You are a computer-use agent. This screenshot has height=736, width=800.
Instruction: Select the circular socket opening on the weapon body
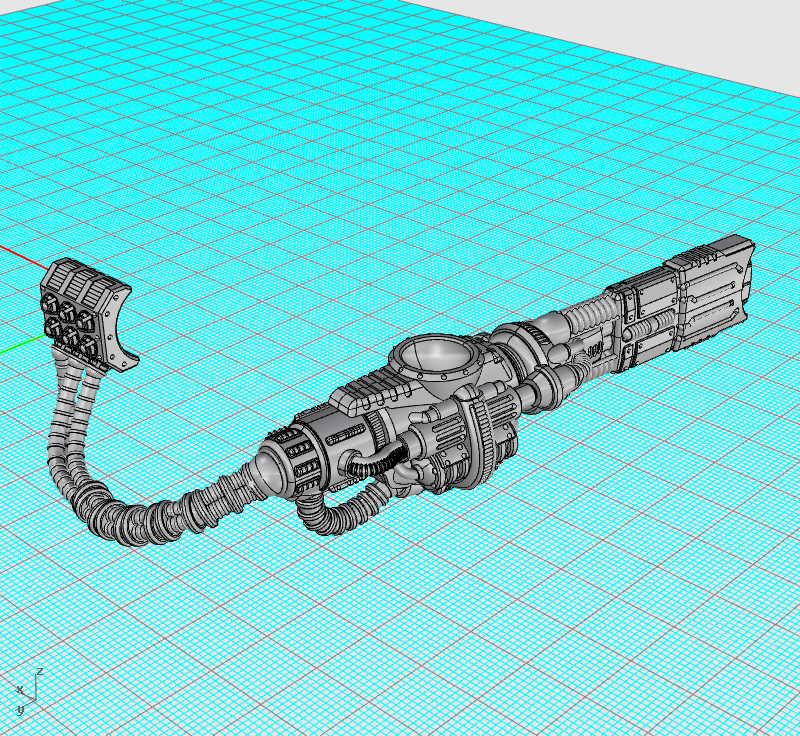[438, 356]
